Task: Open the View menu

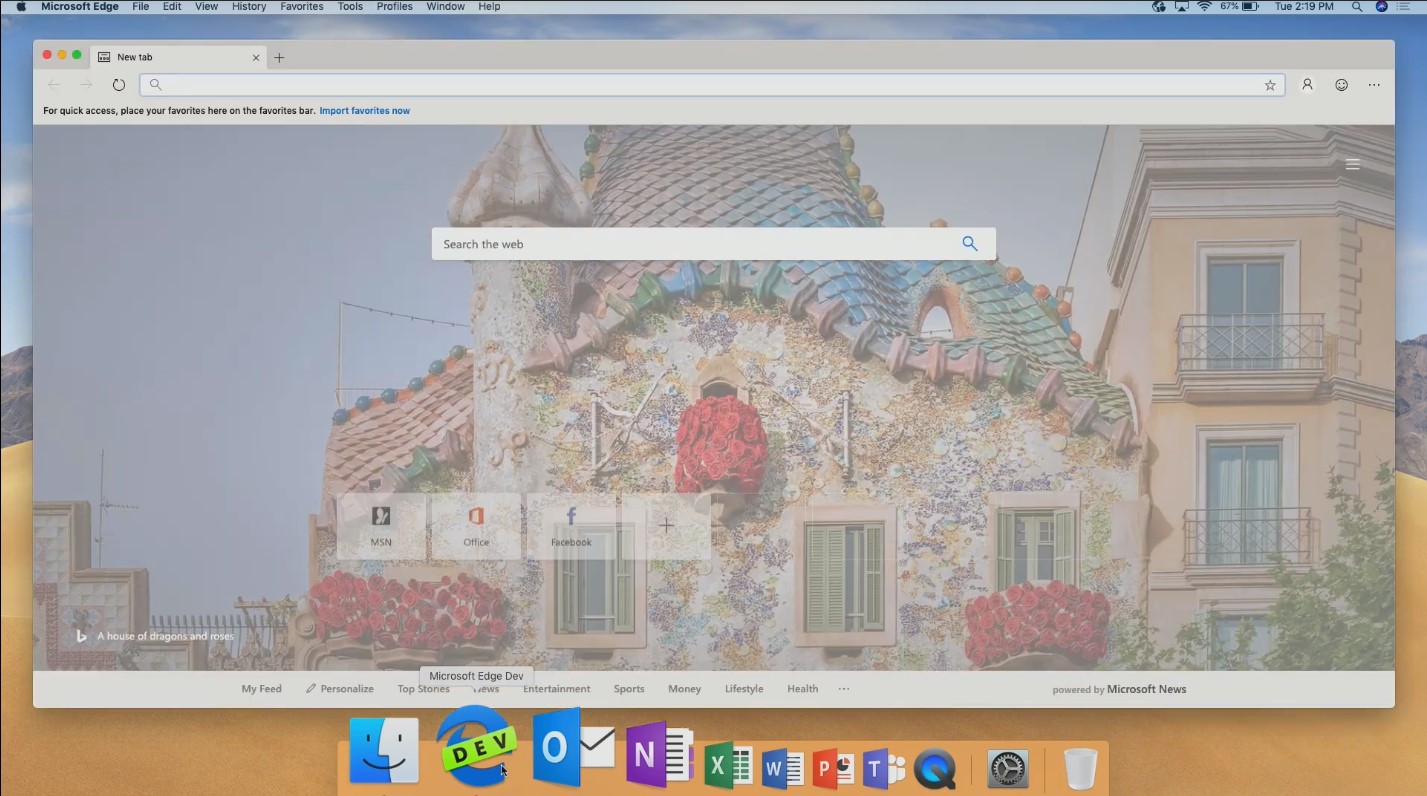Action: point(206,6)
